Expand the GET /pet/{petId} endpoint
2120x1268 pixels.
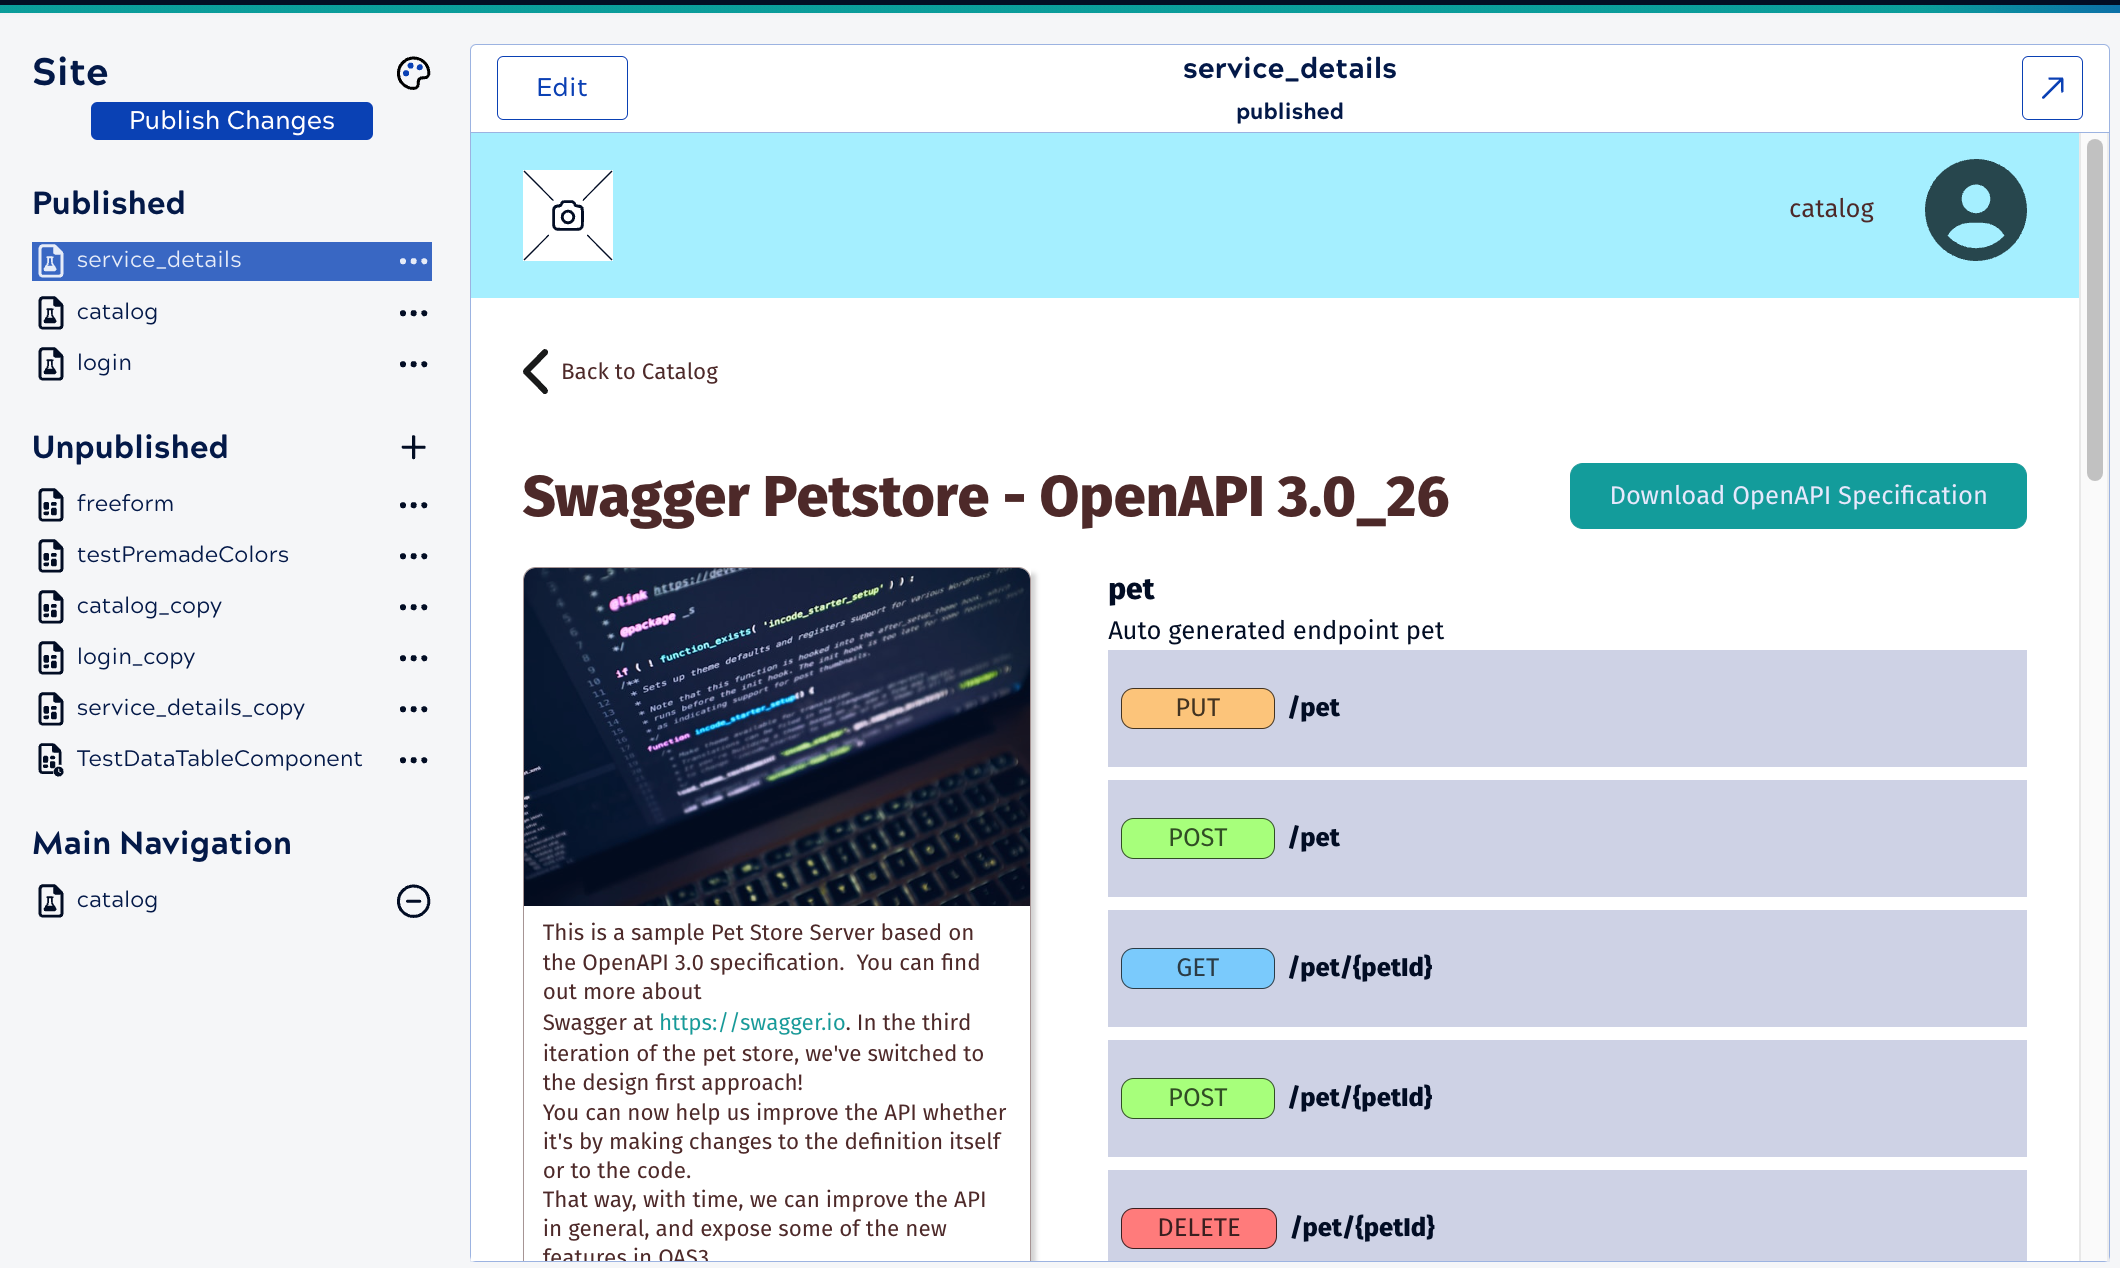click(1566, 968)
